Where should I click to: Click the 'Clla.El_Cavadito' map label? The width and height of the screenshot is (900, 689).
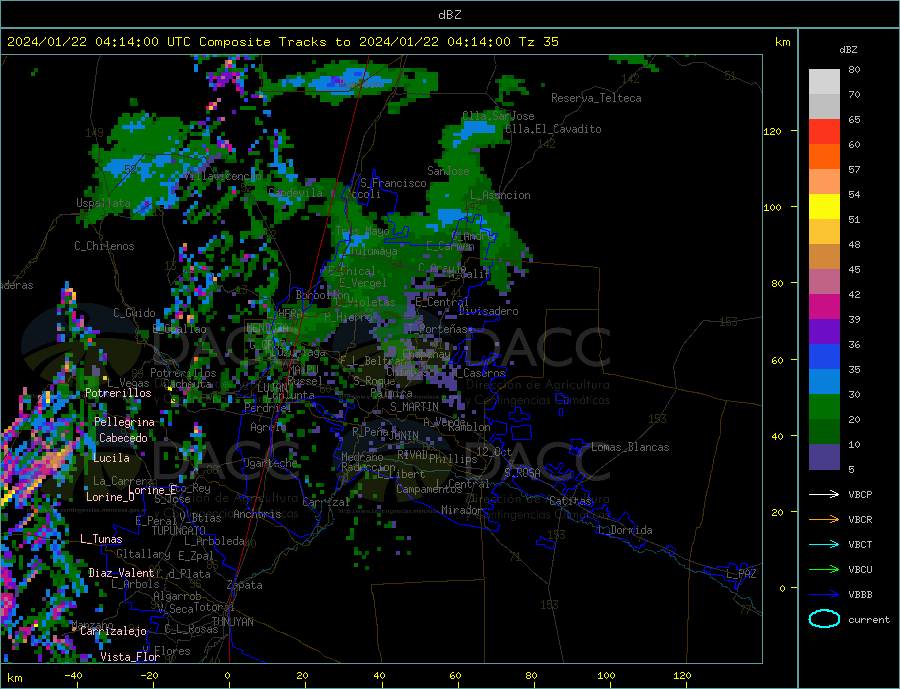click(553, 129)
